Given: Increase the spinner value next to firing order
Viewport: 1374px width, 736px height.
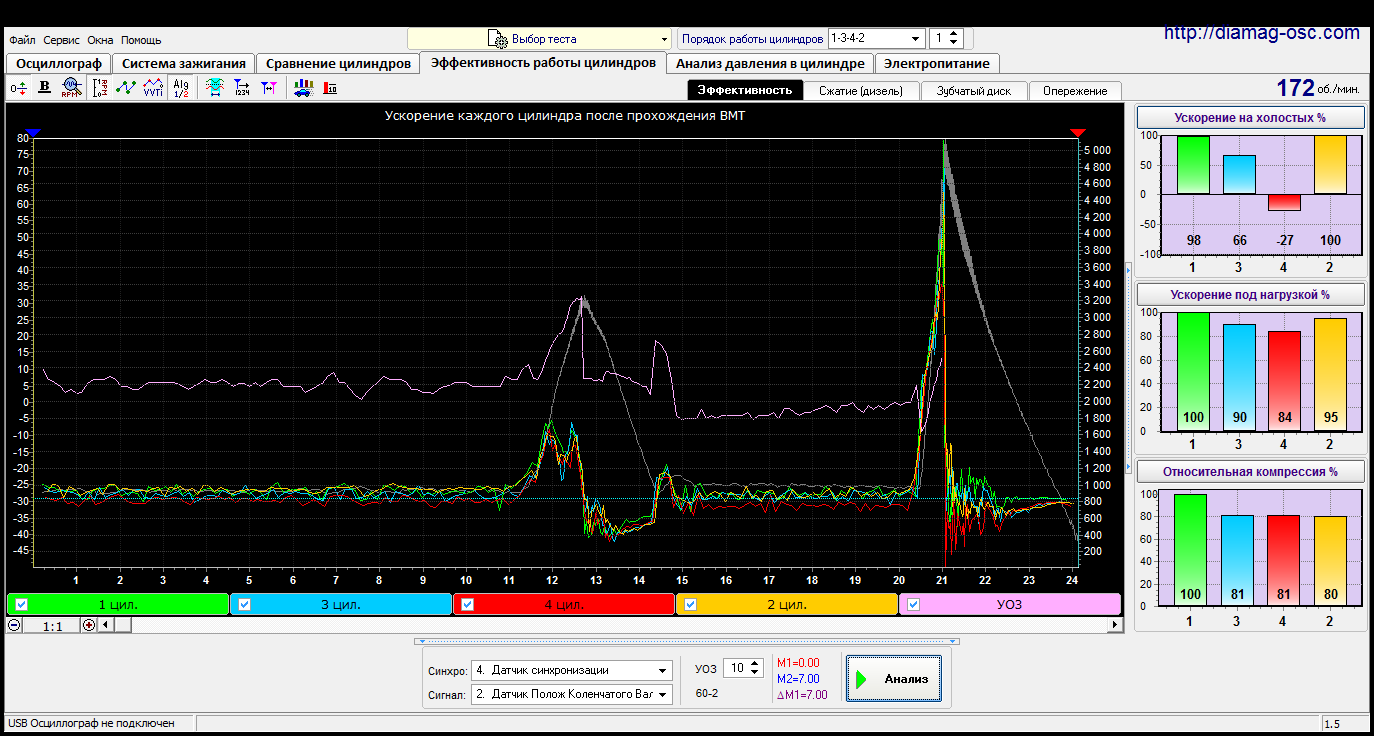Looking at the screenshot, I should (953, 34).
